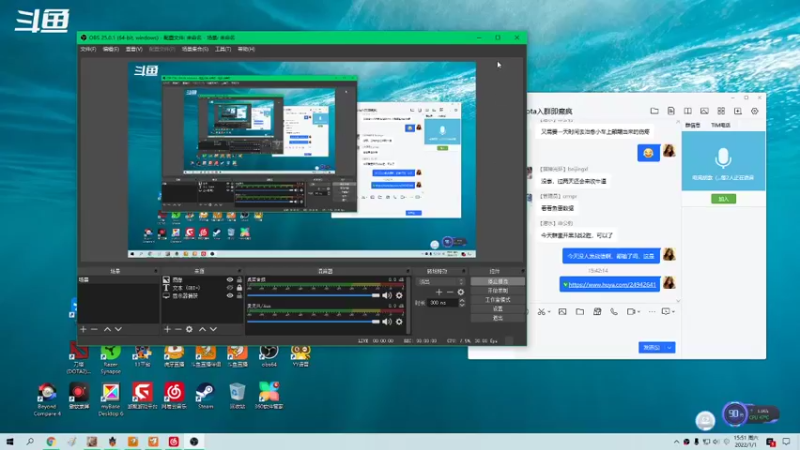Open more options ellipsis in chat toolbar
The width and height of the screenshot is (800, 450).
(652, 312)
